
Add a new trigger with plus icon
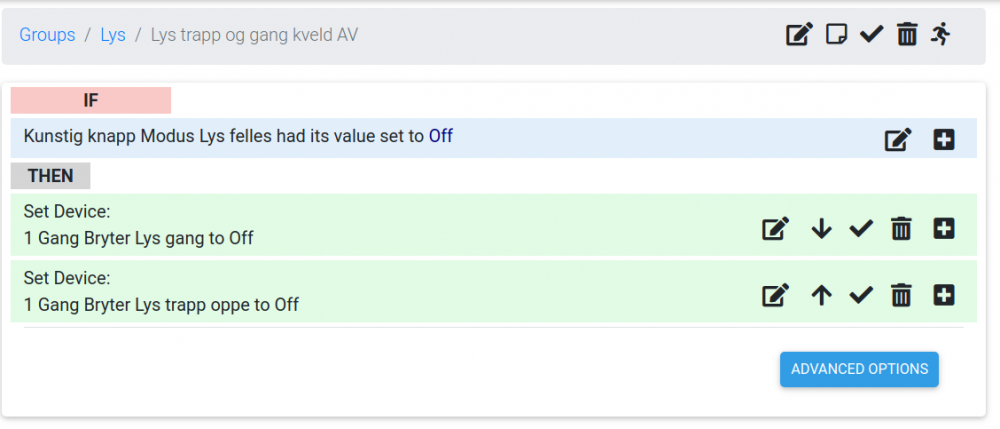(x=943, y=140)
